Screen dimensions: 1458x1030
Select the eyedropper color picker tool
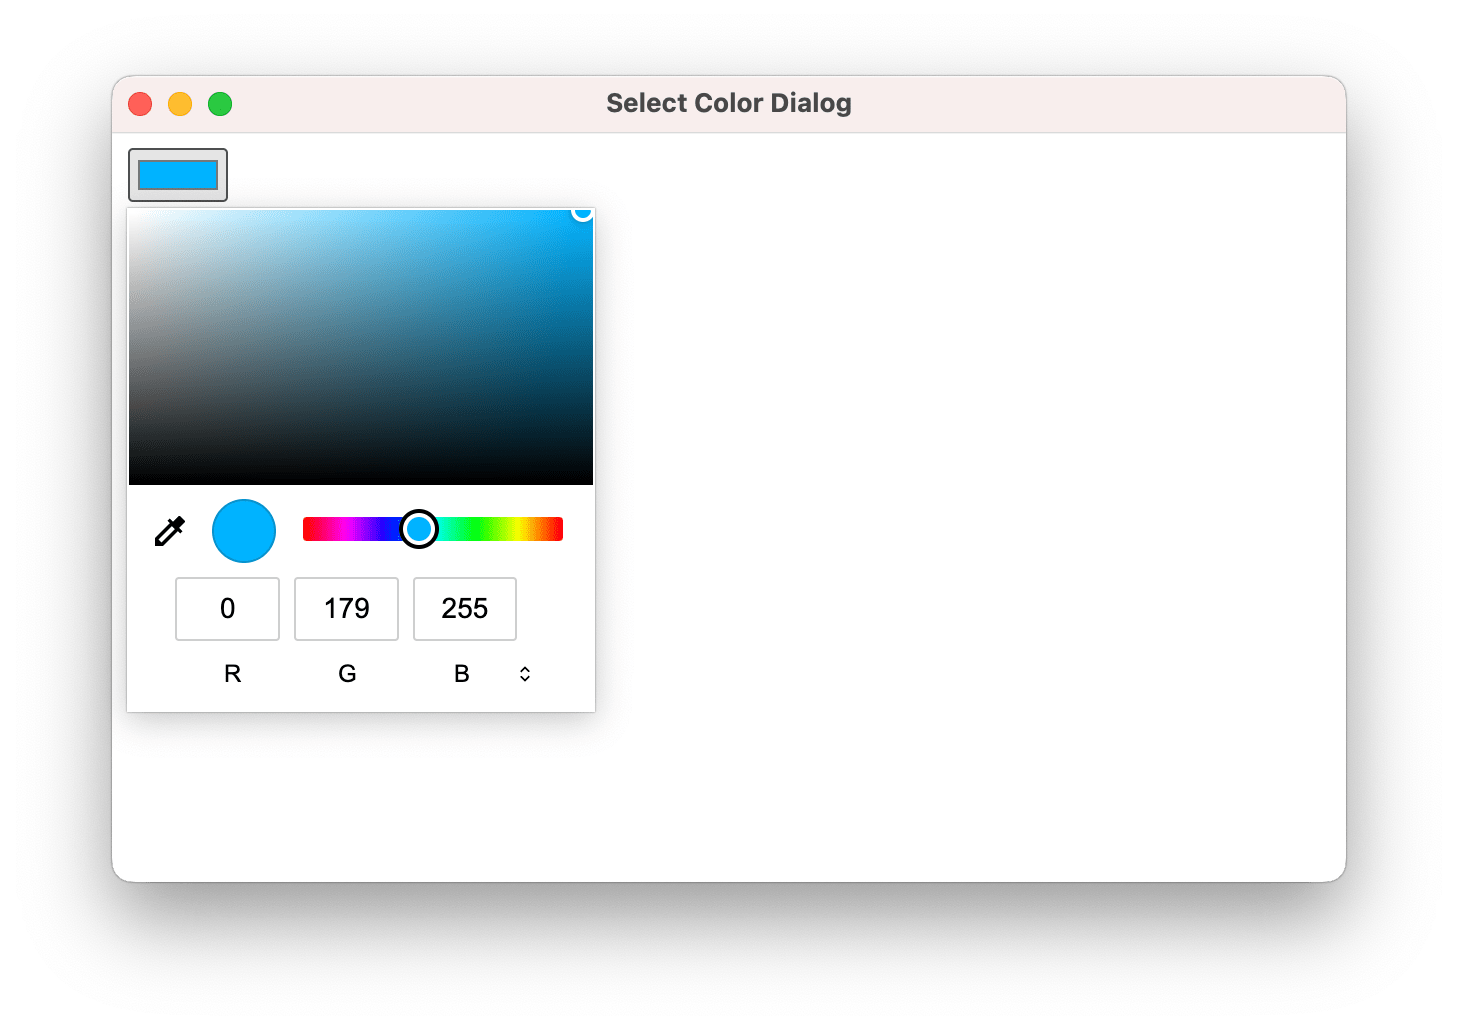[x=169, y=530]
